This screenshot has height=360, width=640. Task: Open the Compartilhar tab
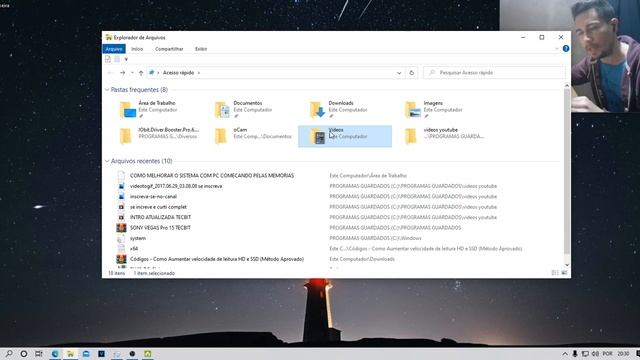click(169, 49)
